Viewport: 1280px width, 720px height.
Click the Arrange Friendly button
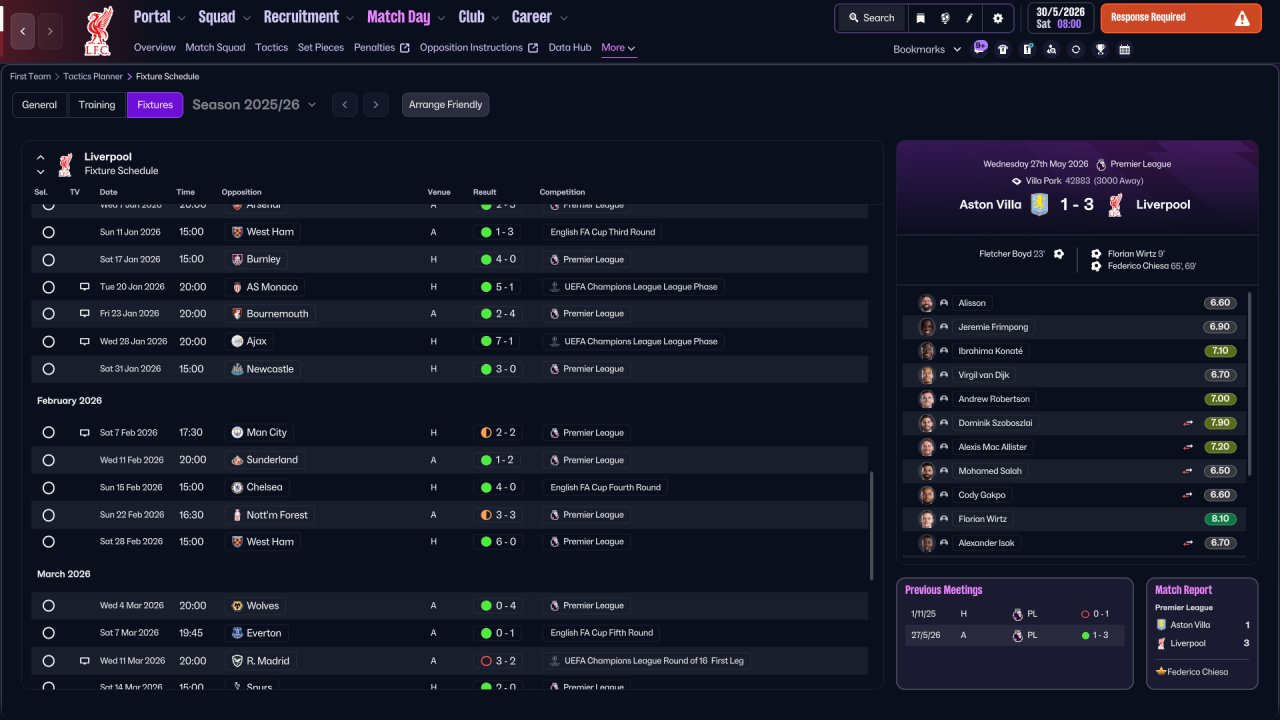[446, 105]
